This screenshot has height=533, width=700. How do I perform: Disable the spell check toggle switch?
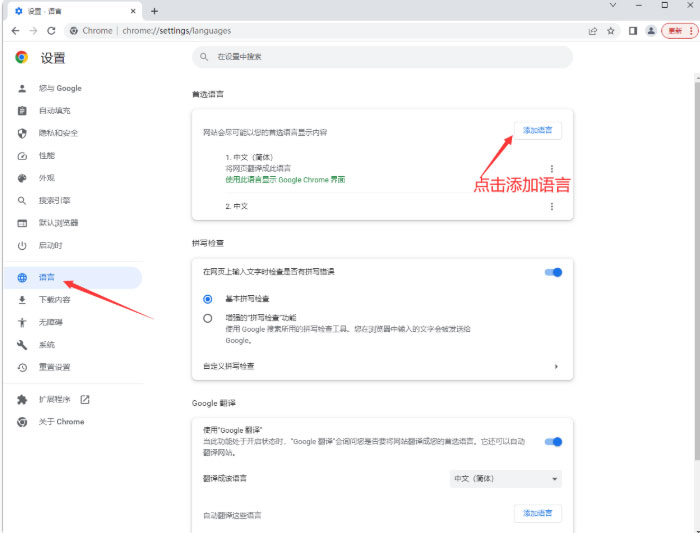[x=553, y=272]
